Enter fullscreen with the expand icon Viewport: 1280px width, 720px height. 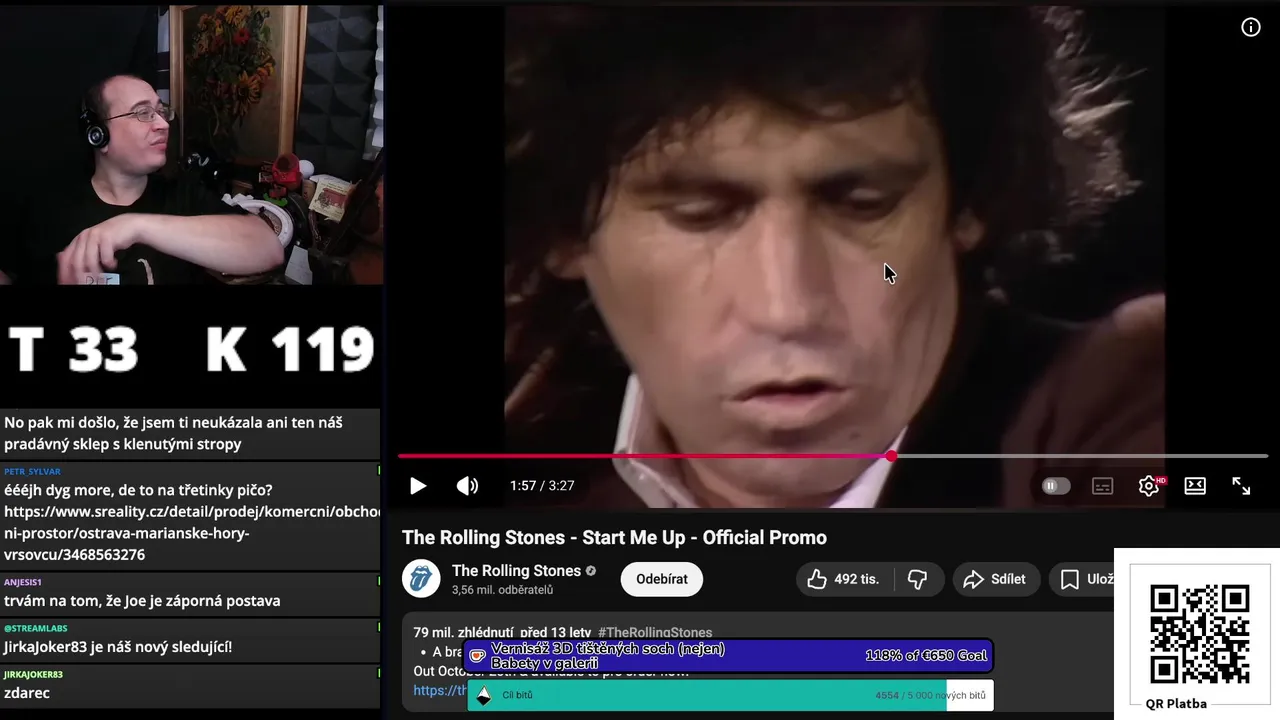(x=1241, y=486)
